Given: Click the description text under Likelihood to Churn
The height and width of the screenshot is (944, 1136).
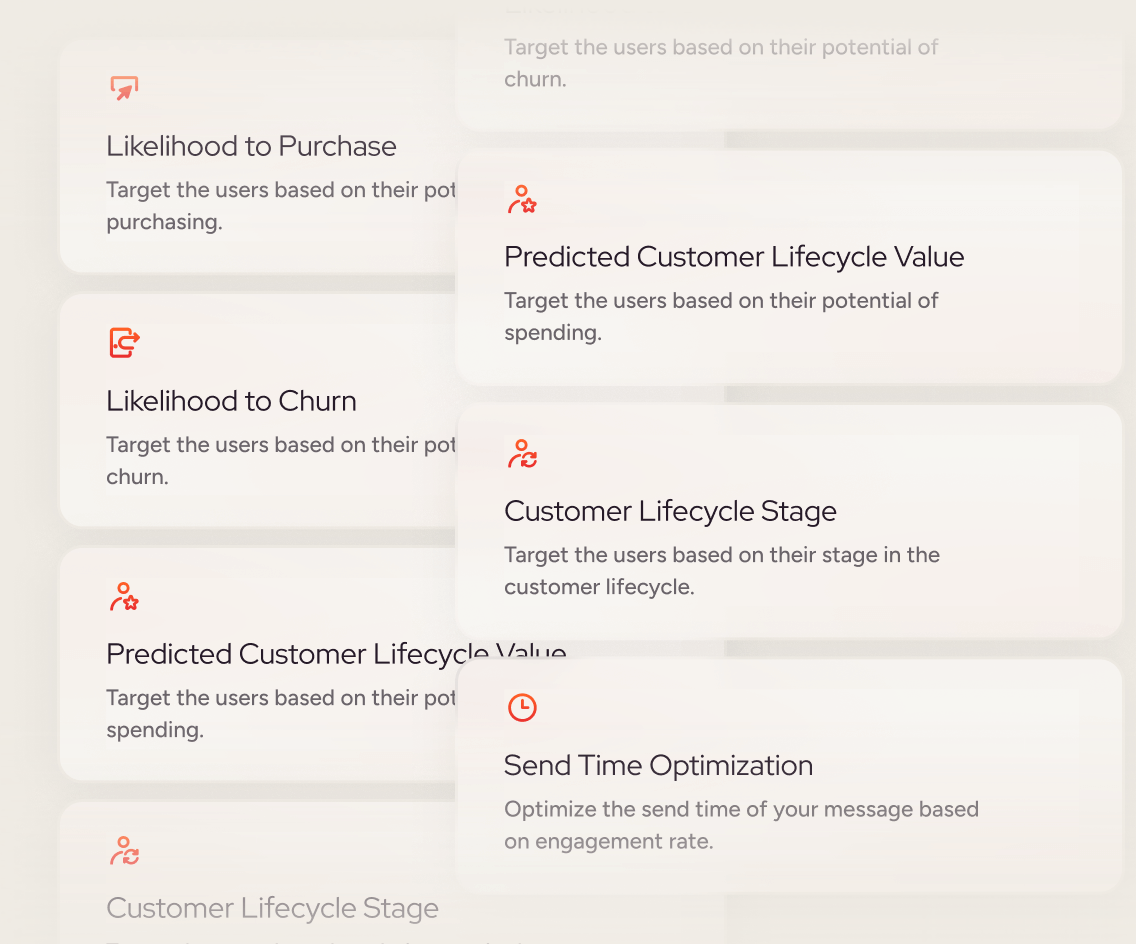Looking at the screenshot, I should point(280,460).
